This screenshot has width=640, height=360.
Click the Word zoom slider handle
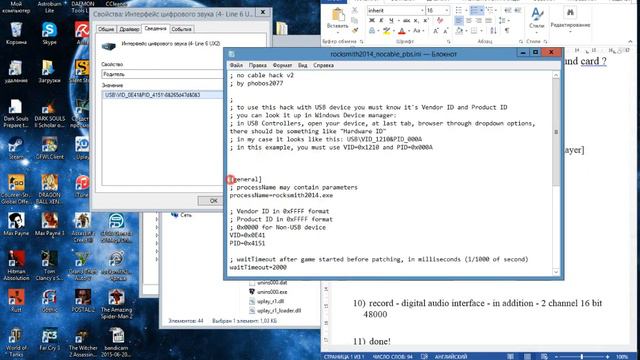582,356
